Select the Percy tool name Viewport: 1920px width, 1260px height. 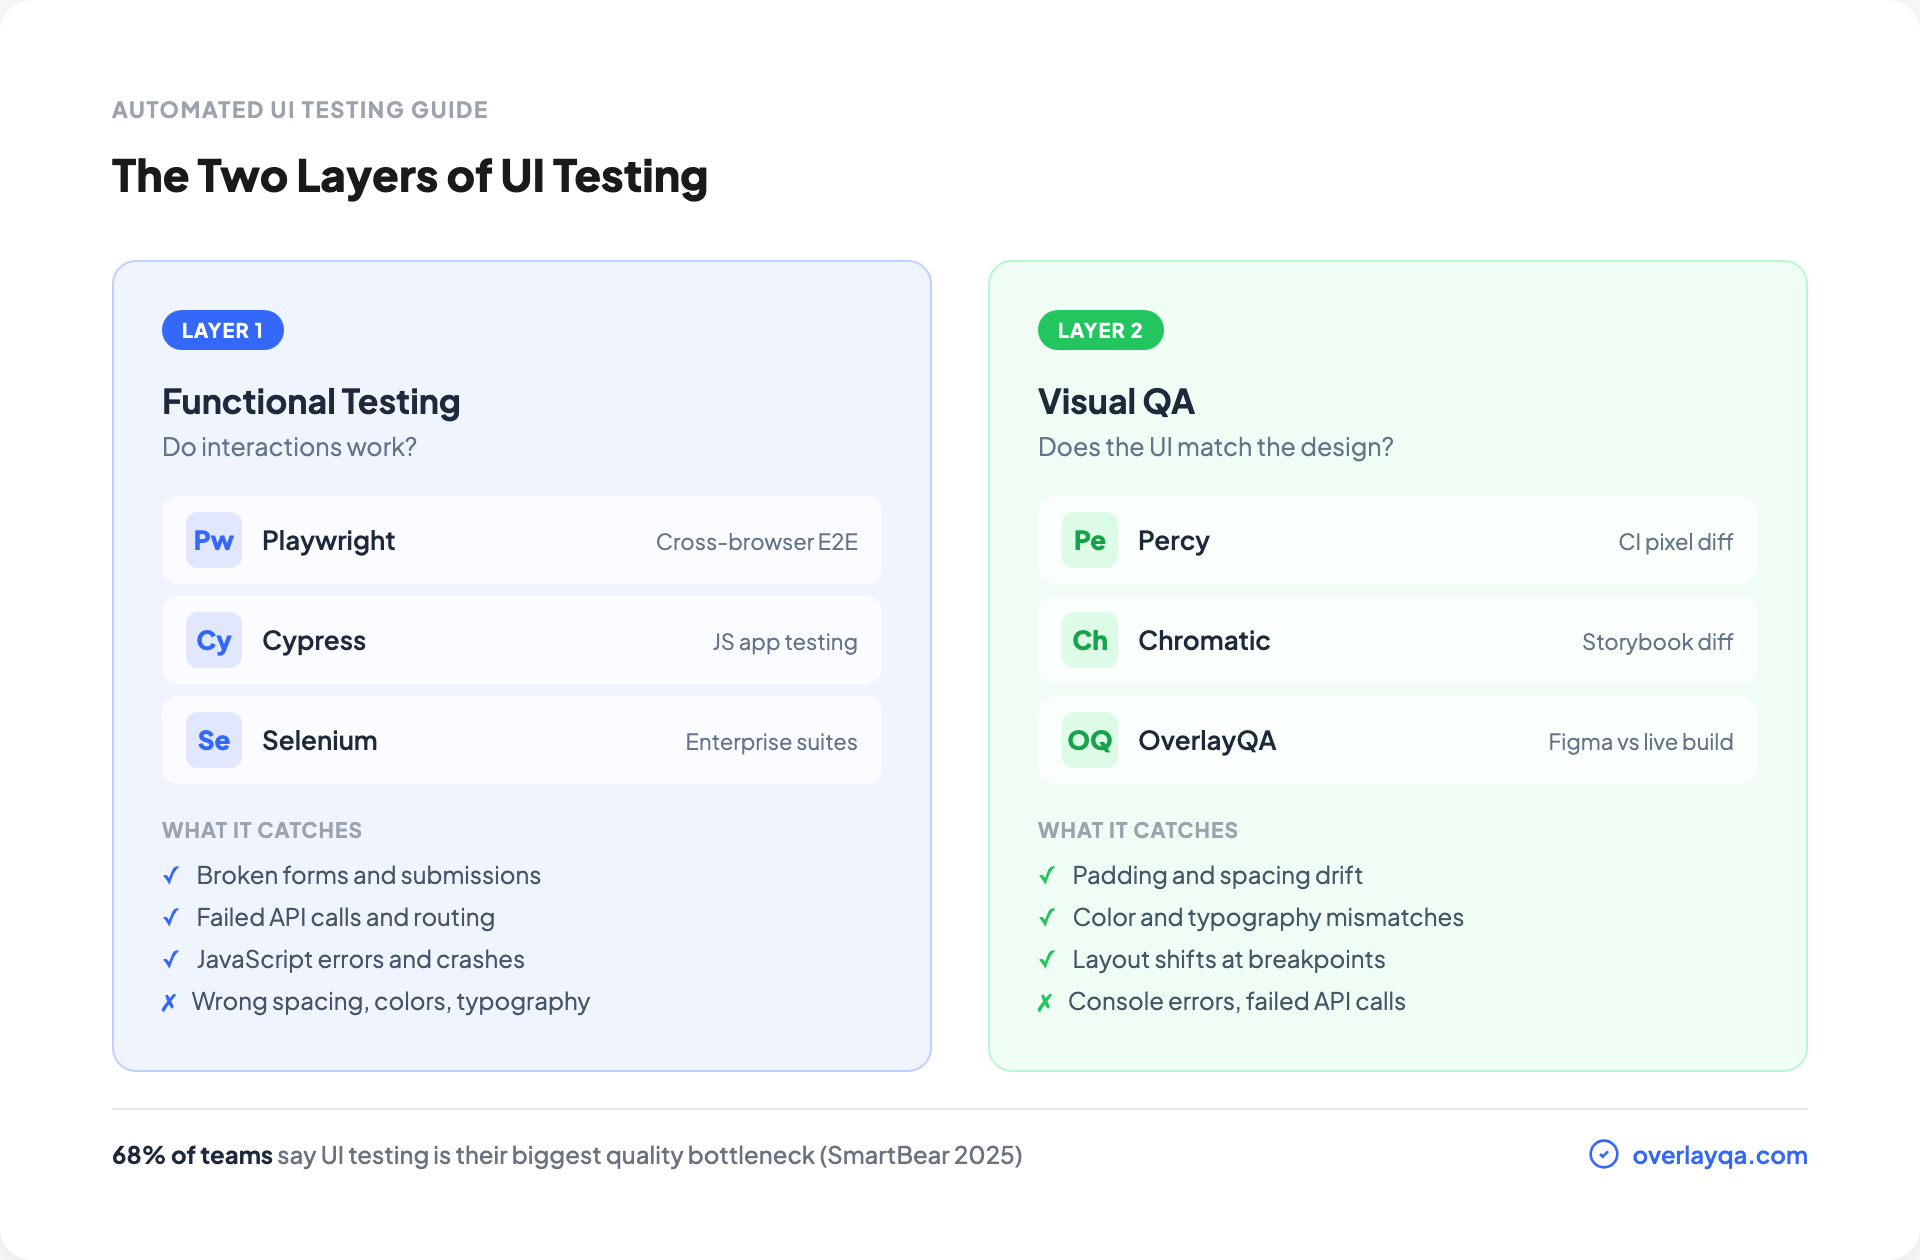pyautogui.click(x=1174, y=541)
